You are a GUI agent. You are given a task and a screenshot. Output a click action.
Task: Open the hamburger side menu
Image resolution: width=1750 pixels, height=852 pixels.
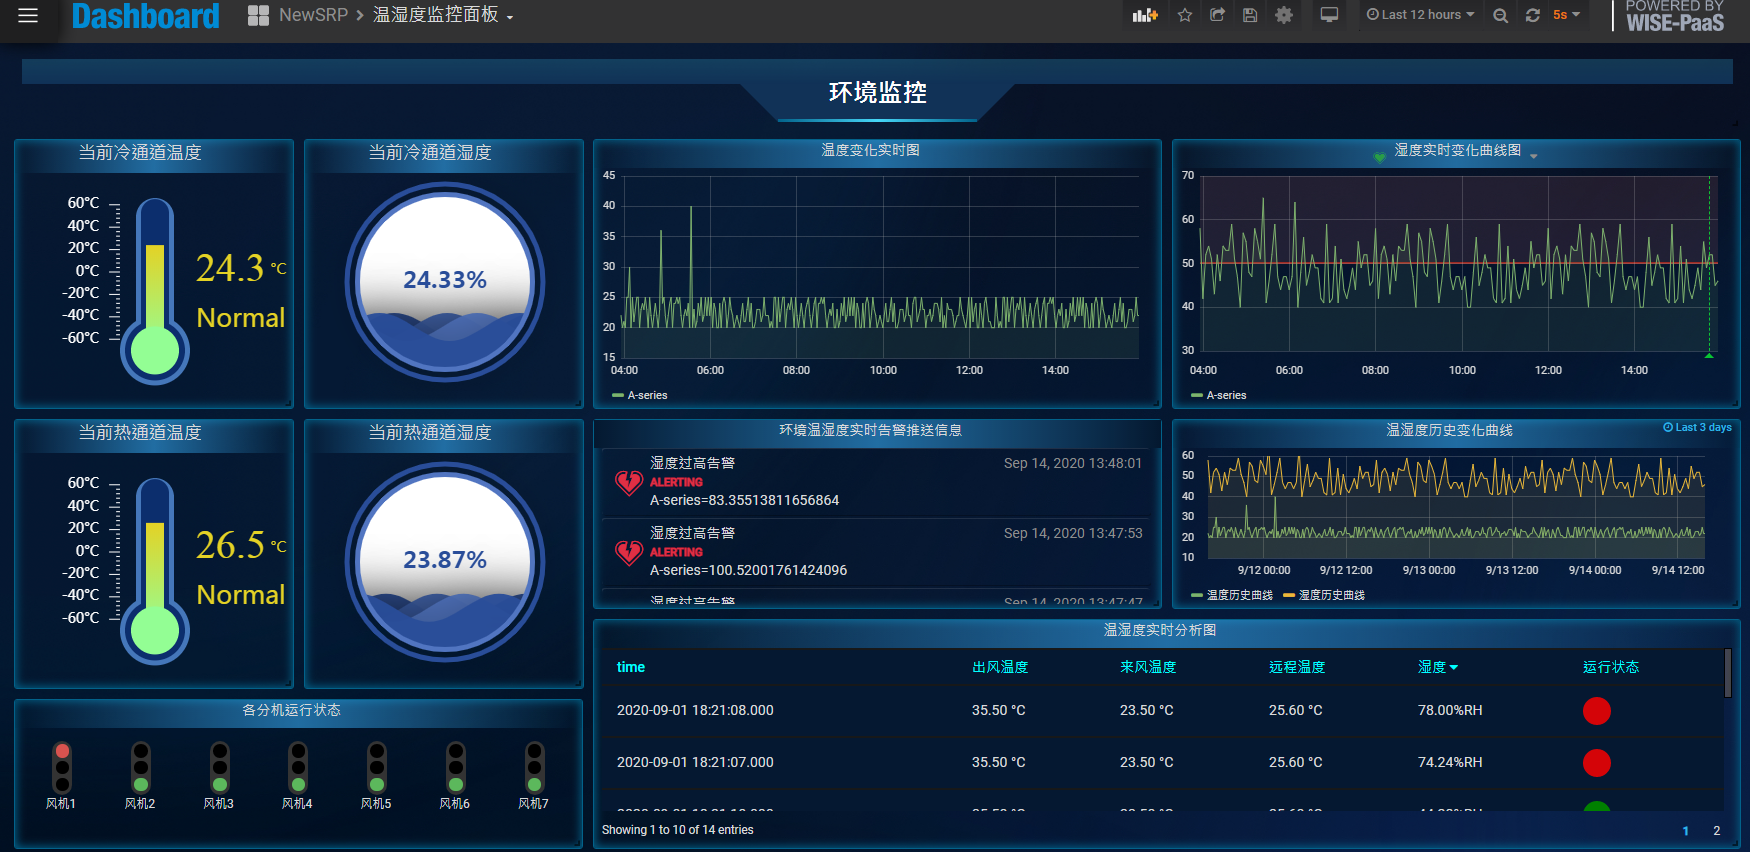pyautogui.click(x=28, y=16)
